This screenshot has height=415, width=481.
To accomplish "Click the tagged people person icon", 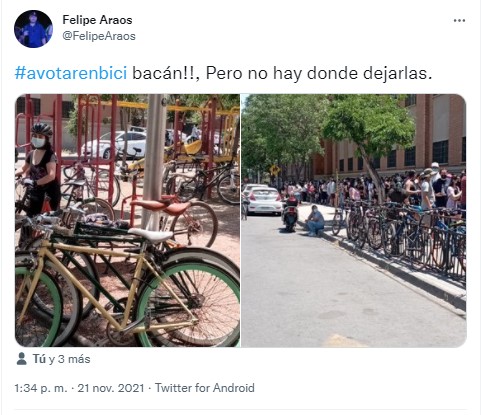I will pyautogui.click(x=22, y=359).
